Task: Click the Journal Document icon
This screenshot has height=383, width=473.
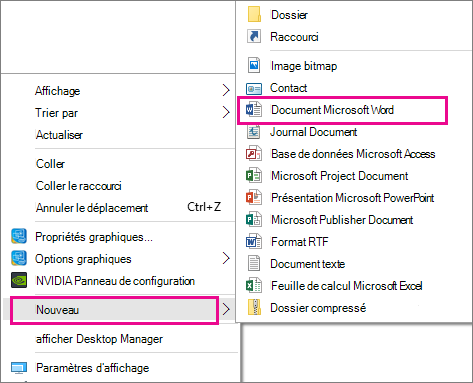Action: coord(254,132)
